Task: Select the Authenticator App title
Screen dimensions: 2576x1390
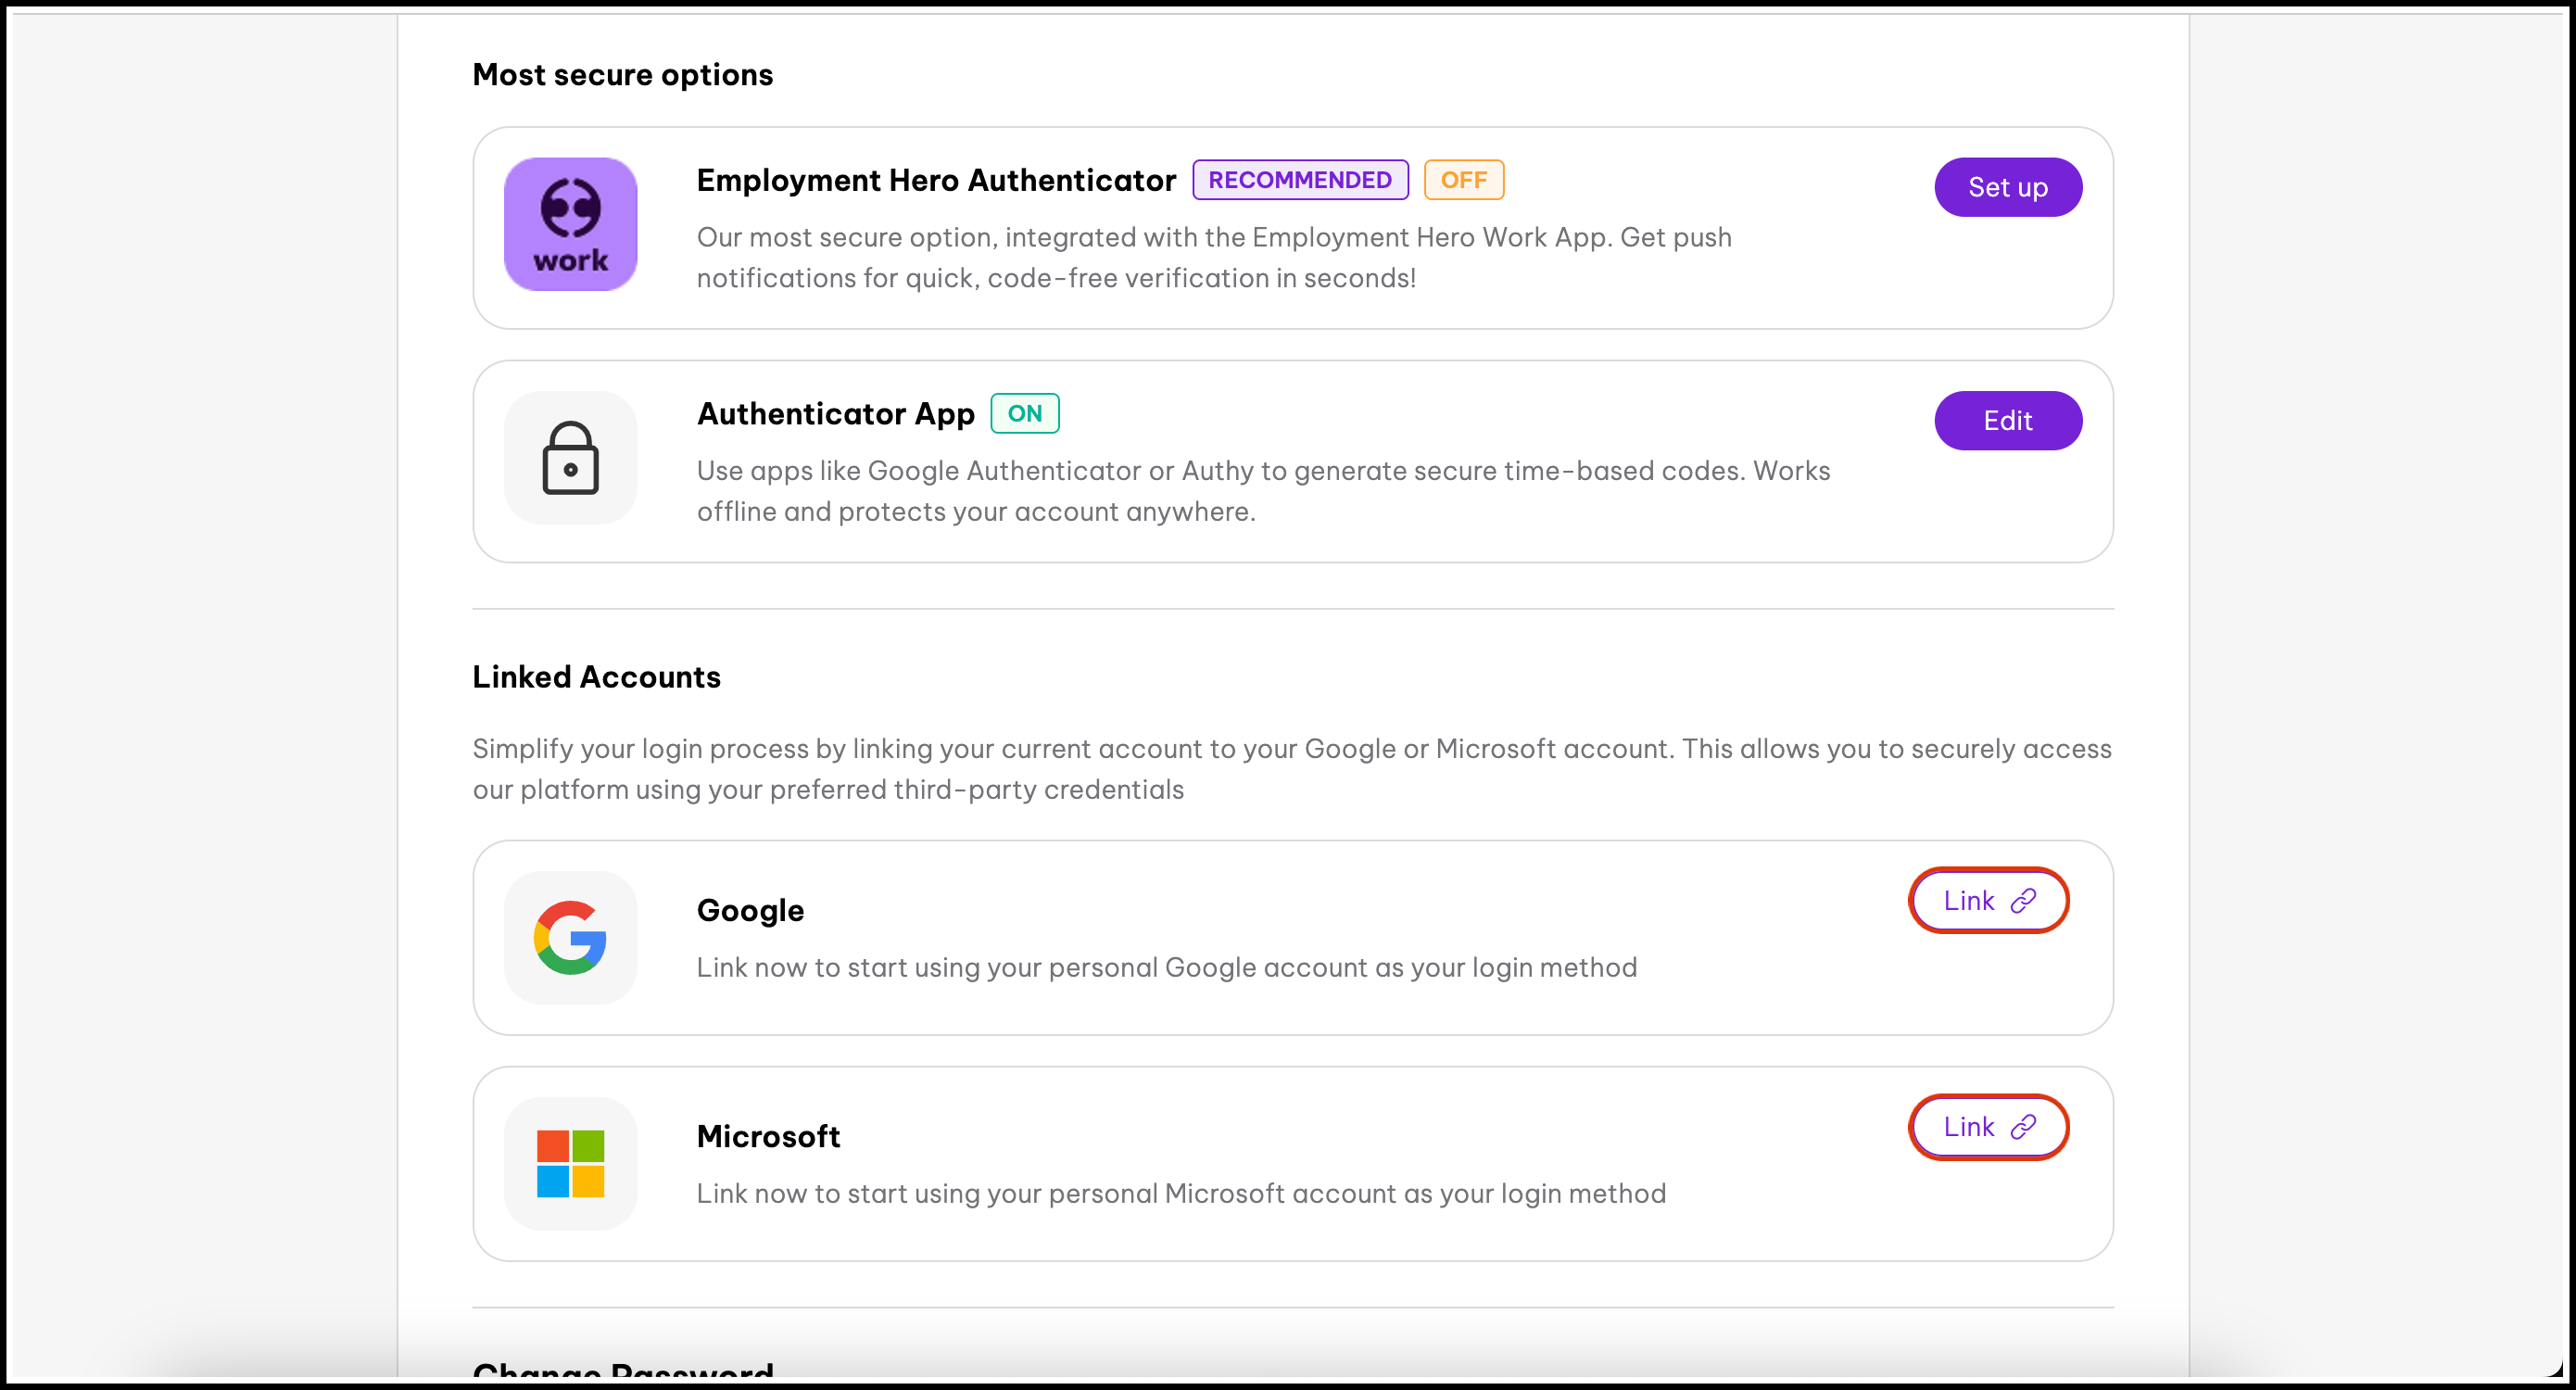Action: (835, 414)
